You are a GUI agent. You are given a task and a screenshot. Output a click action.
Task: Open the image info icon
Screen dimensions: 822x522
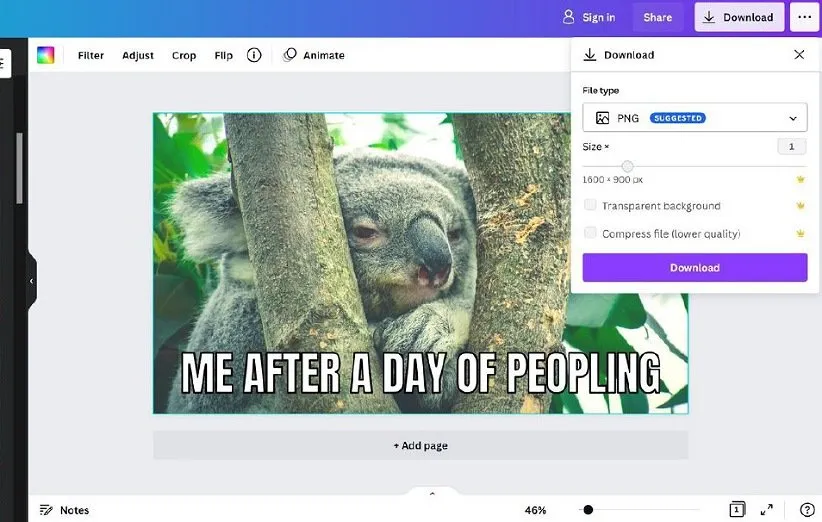(254, 55)
